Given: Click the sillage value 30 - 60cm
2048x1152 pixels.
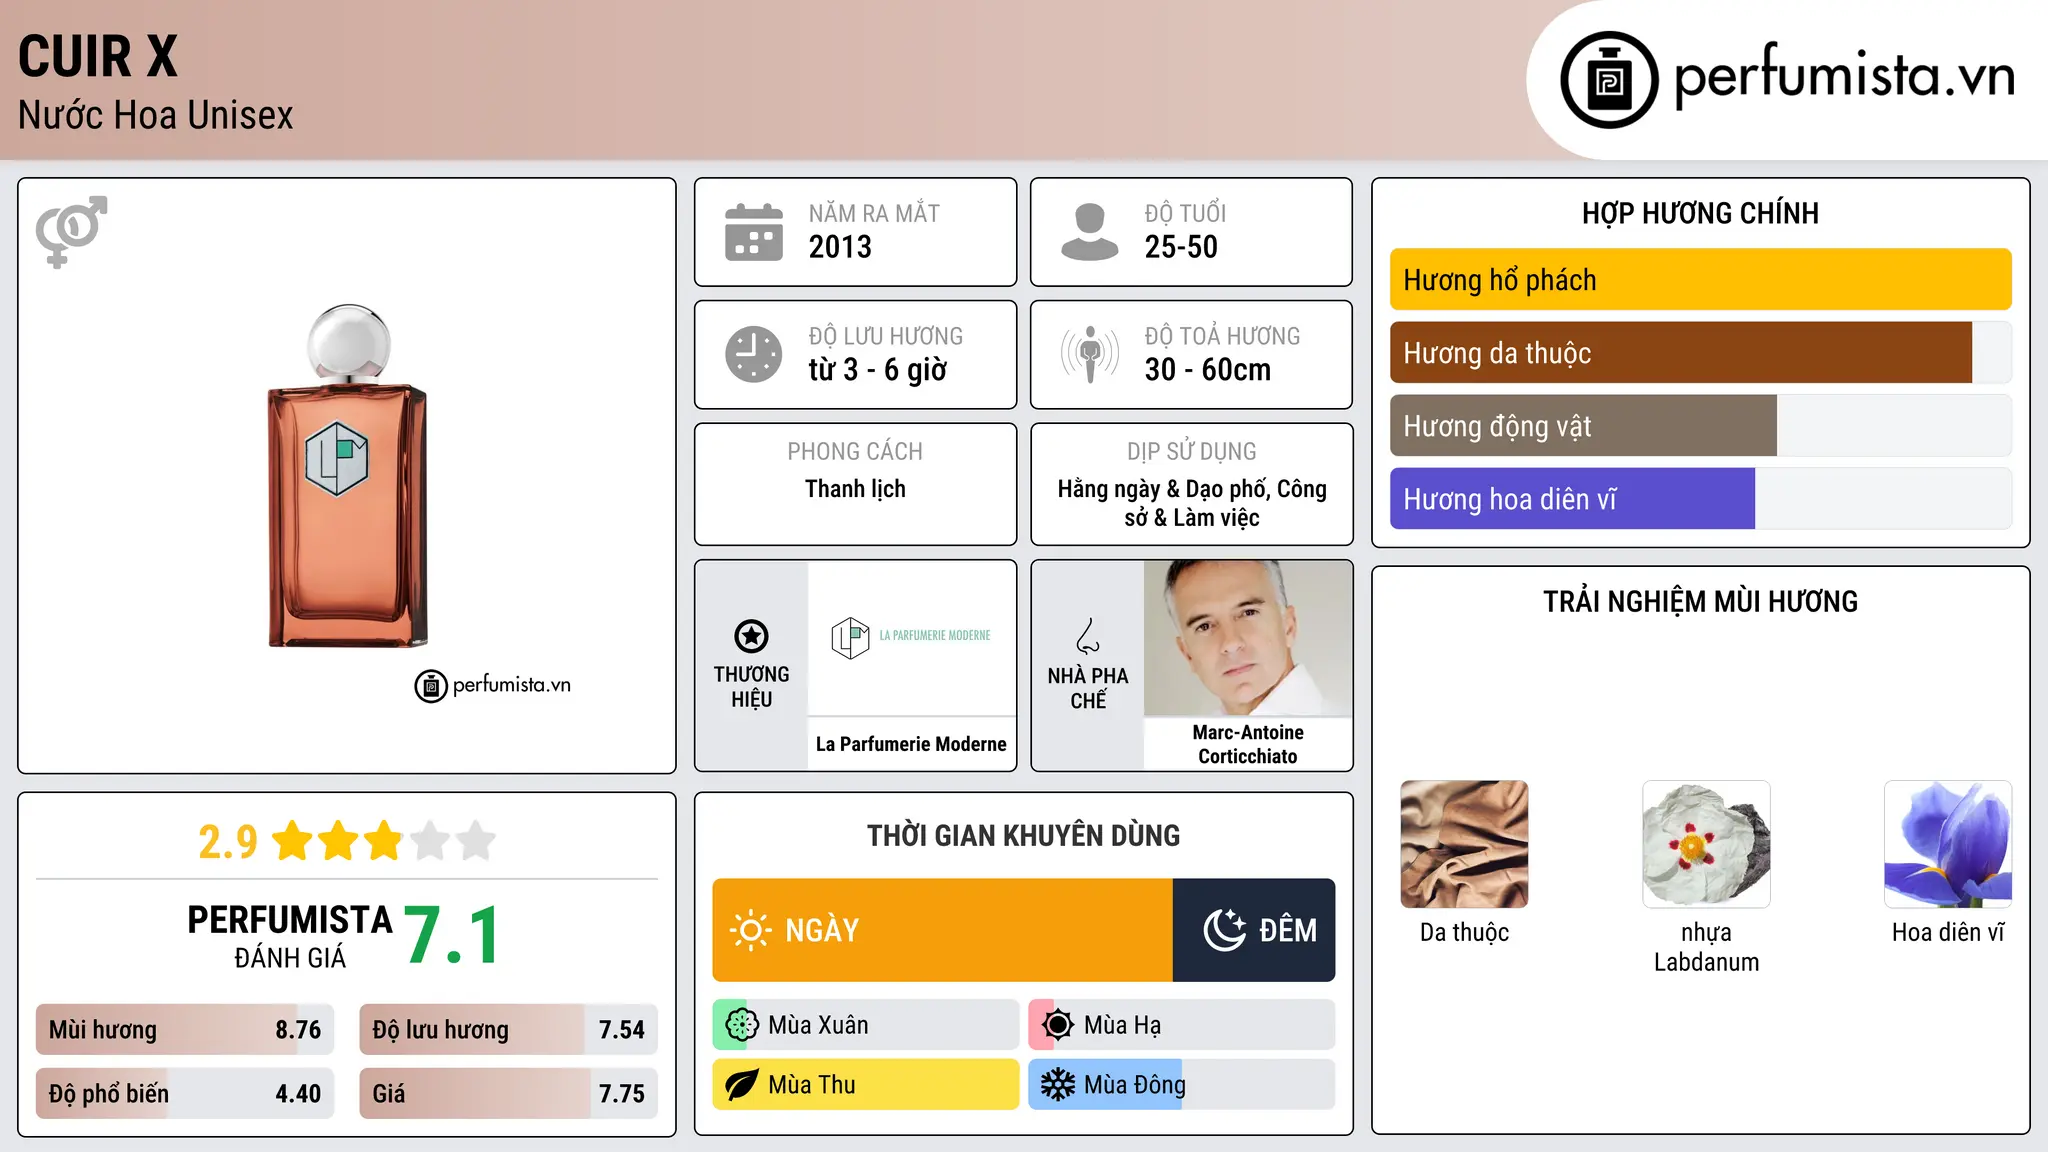Looking at the screenshot, I should [1208, 370].
